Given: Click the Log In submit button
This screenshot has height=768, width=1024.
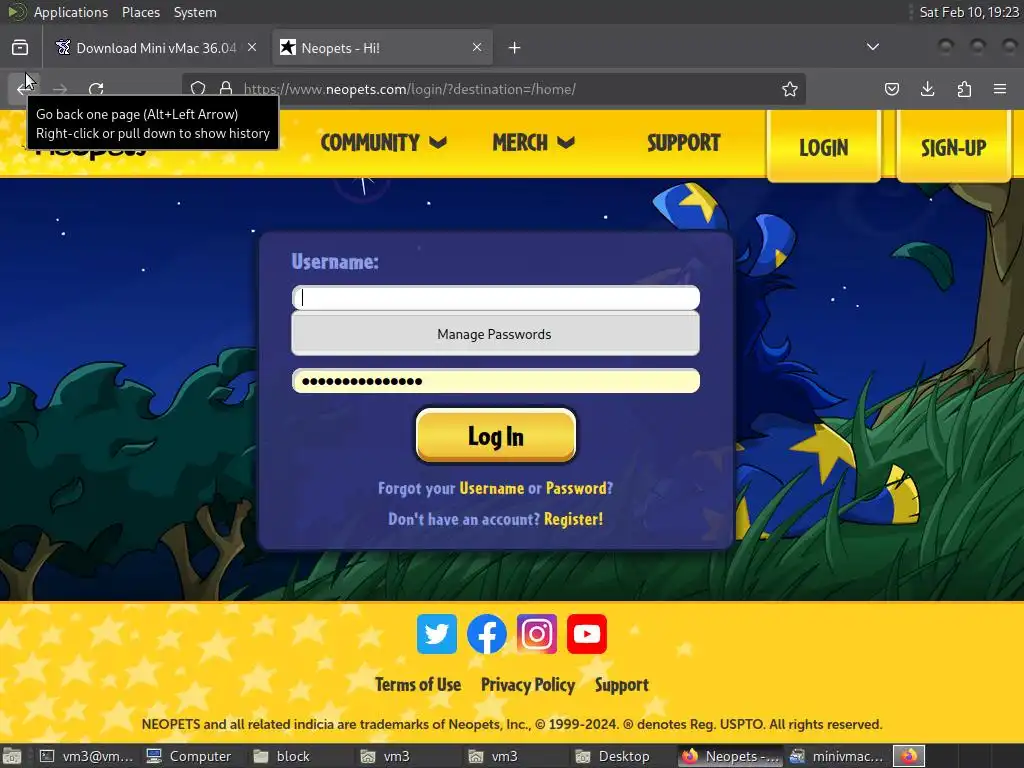Looking at the screenshot, I should point(496,436).
